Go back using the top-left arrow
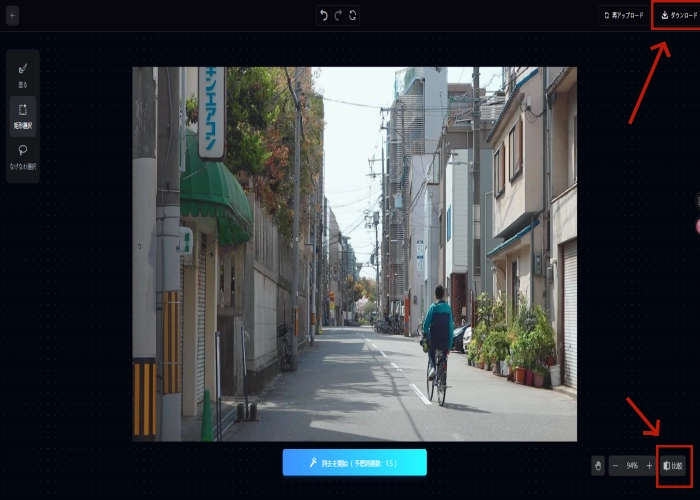 (x=12, y=16)
